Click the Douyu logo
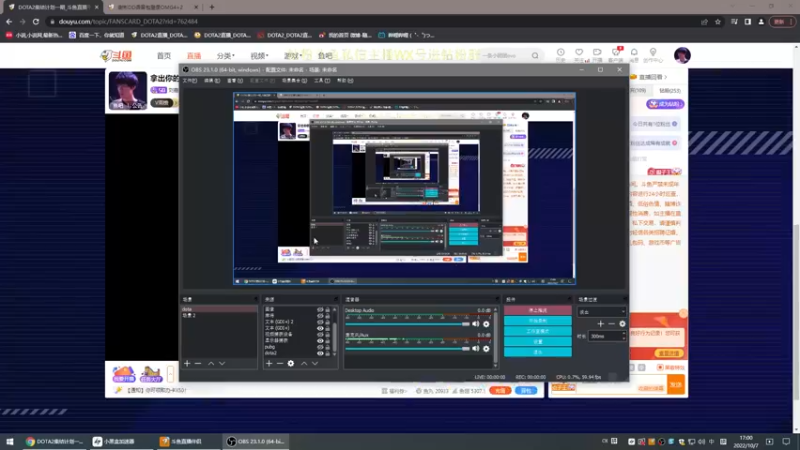The height and width of the screenshot is (450, 800). tap(116, 56)
